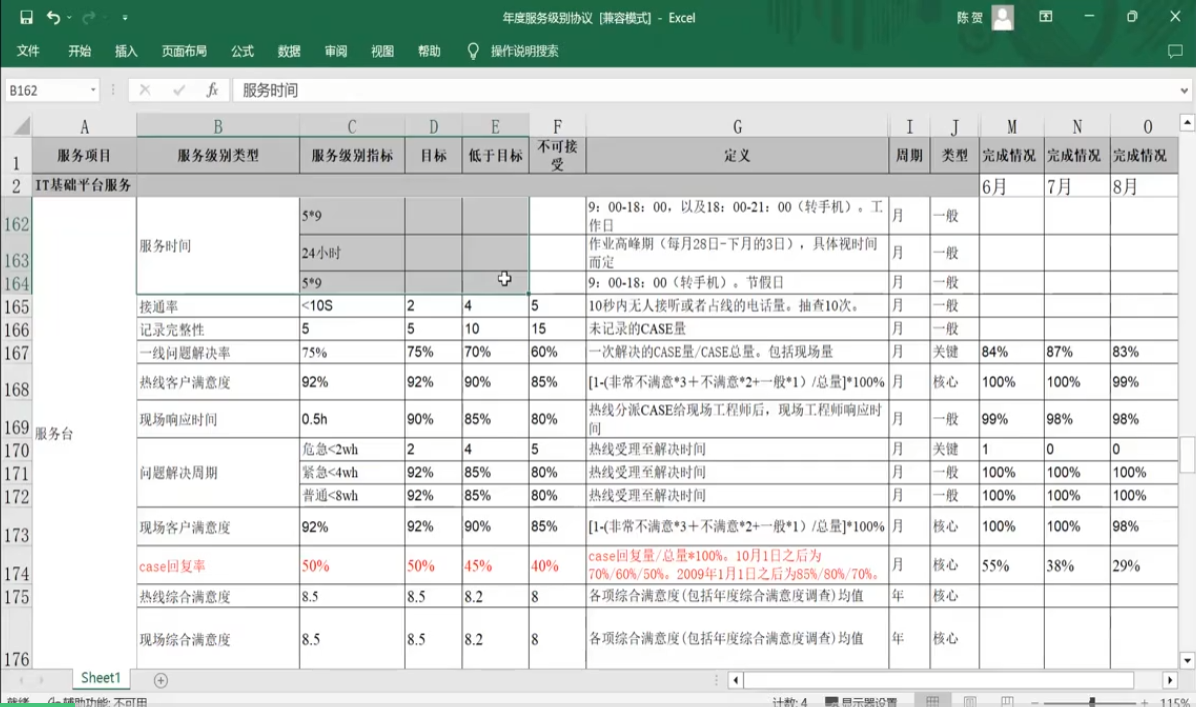This screenshot has width=1196, height=707.
Task: Open Customize Quick Access Toolbar dropdown
Action: 124,18
